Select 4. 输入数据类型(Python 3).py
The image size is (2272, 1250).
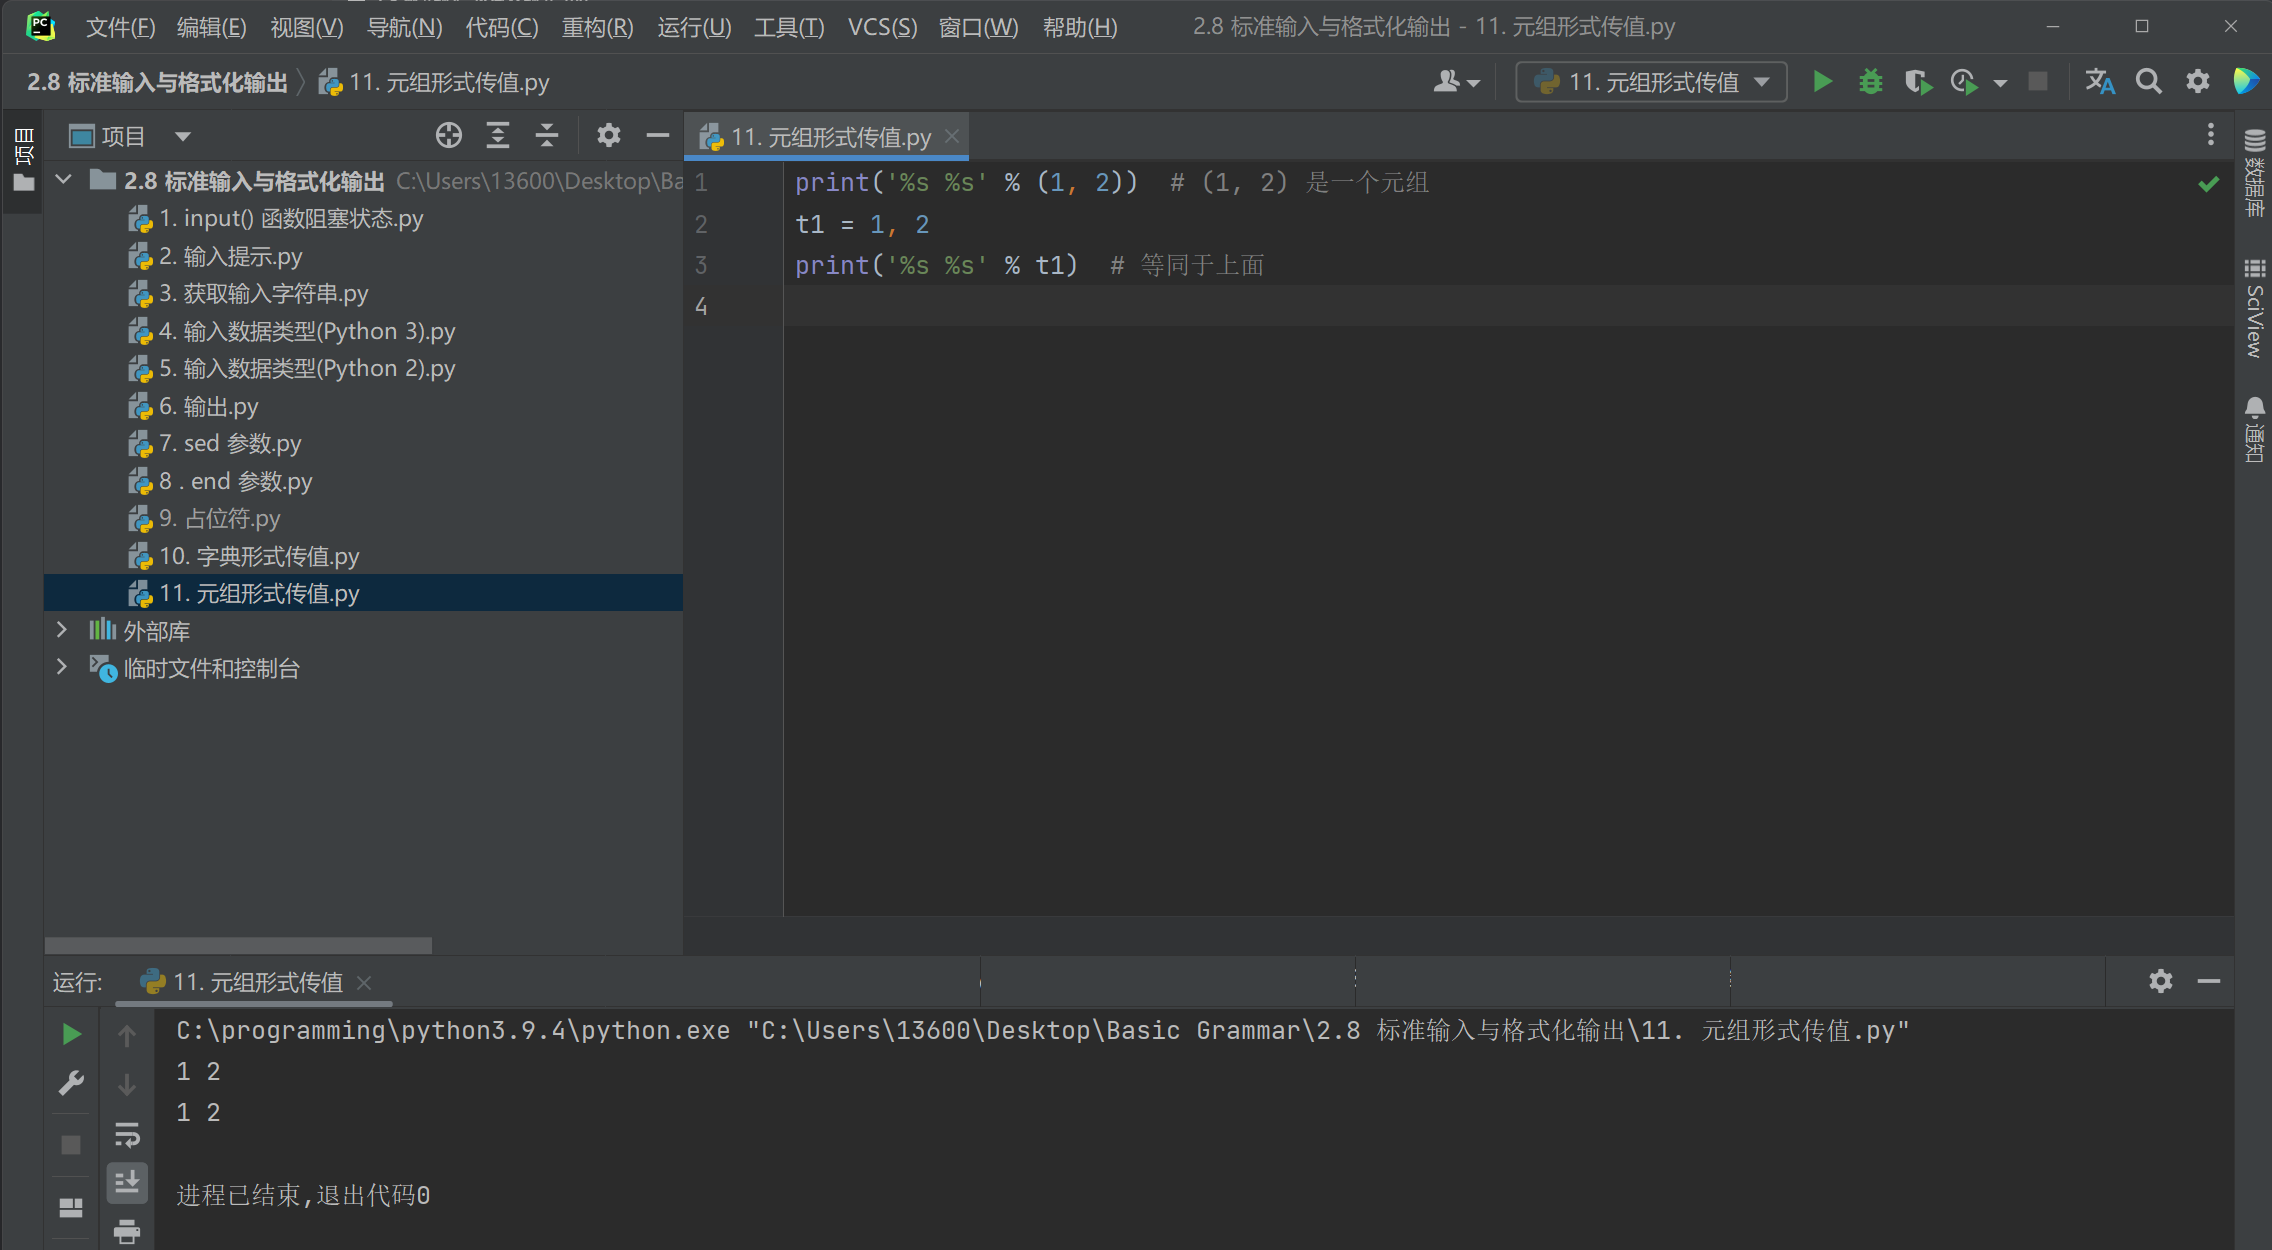point(291,331)
